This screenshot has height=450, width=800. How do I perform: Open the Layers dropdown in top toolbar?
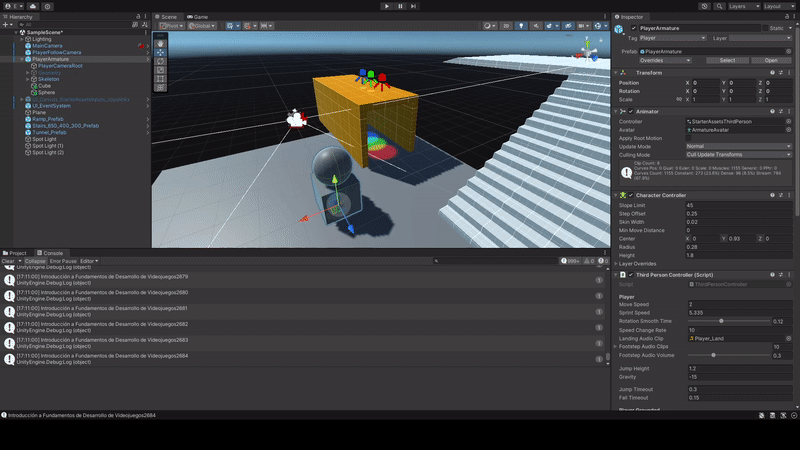coord(738,6)
